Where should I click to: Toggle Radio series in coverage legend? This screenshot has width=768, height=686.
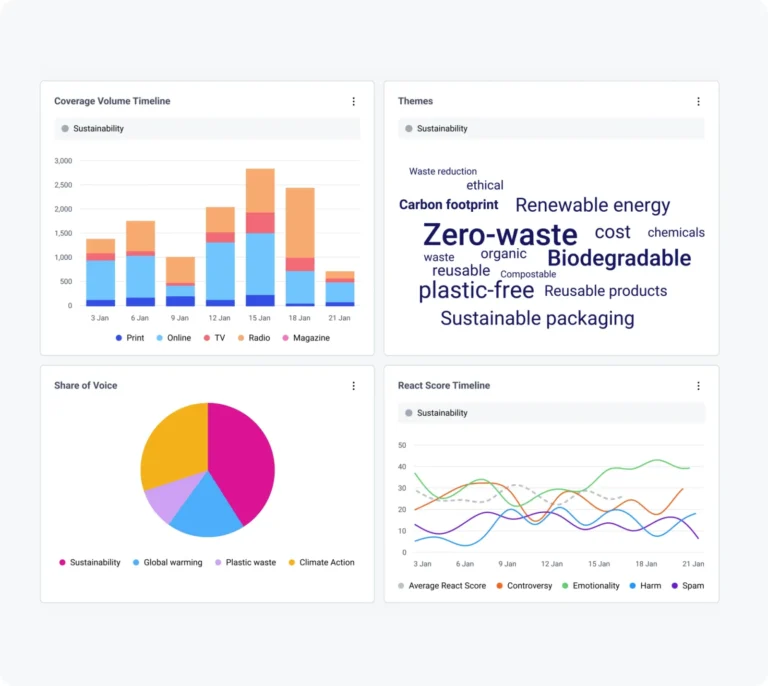254,338
